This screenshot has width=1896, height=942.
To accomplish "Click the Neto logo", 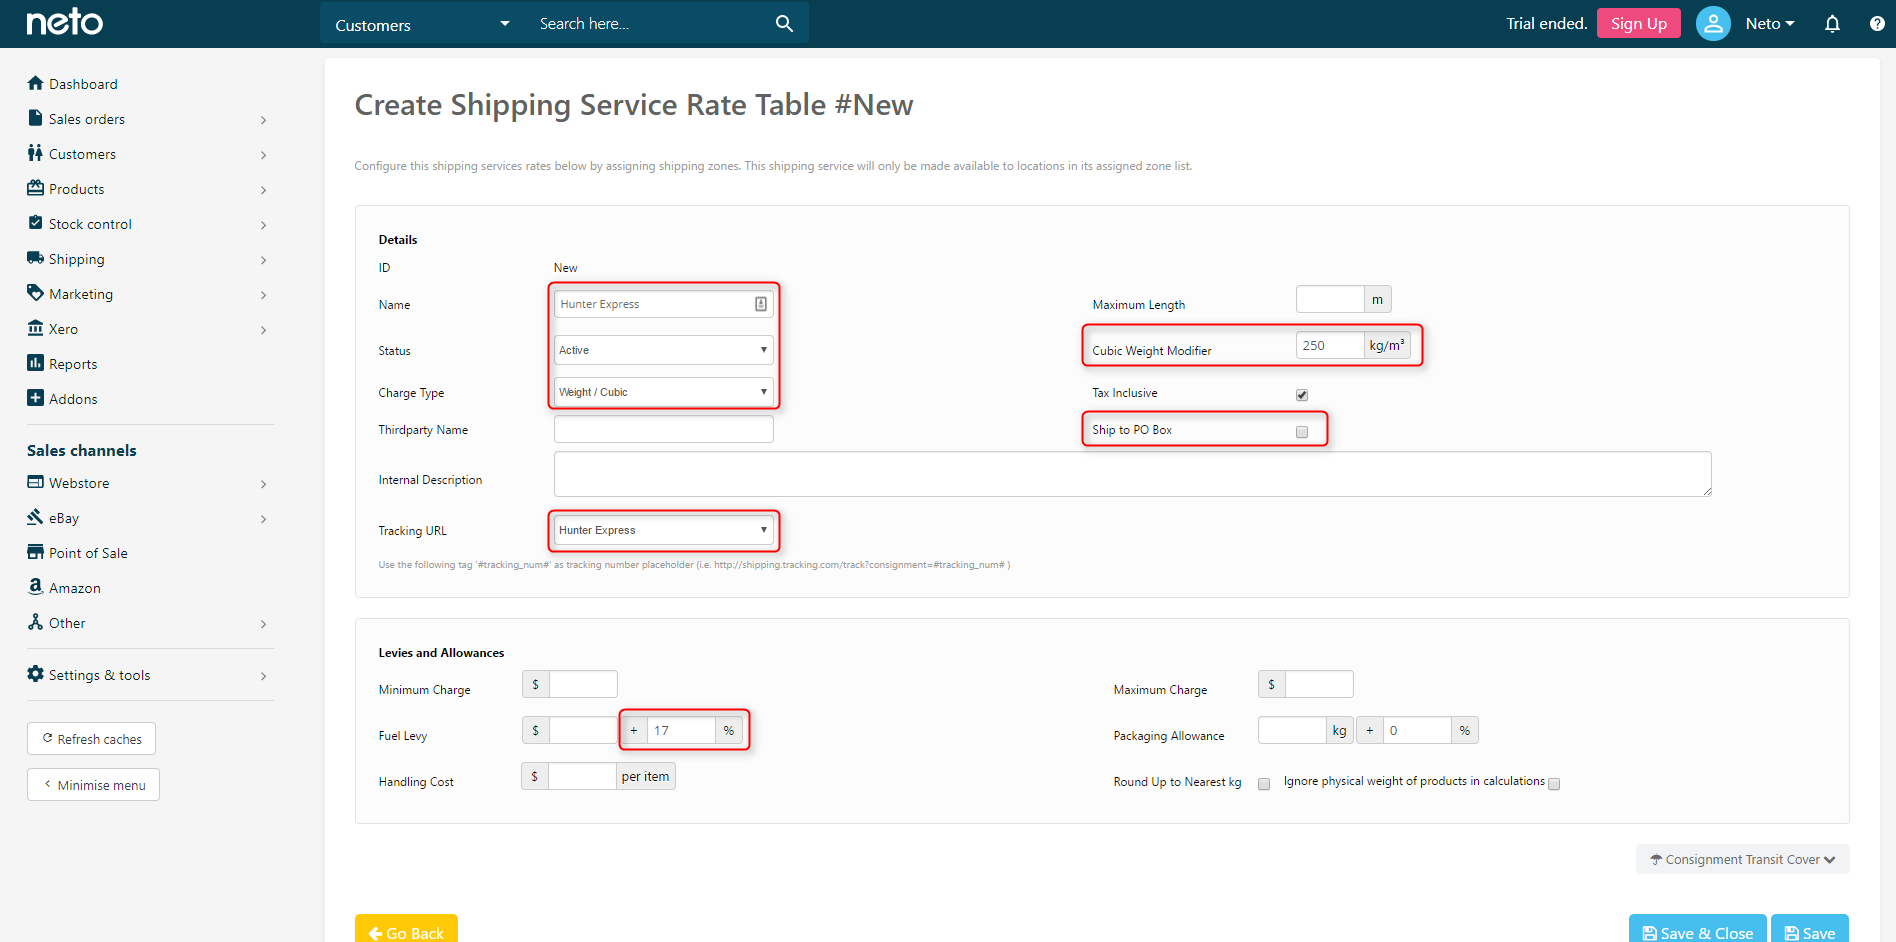I will [x=64, y=22].
